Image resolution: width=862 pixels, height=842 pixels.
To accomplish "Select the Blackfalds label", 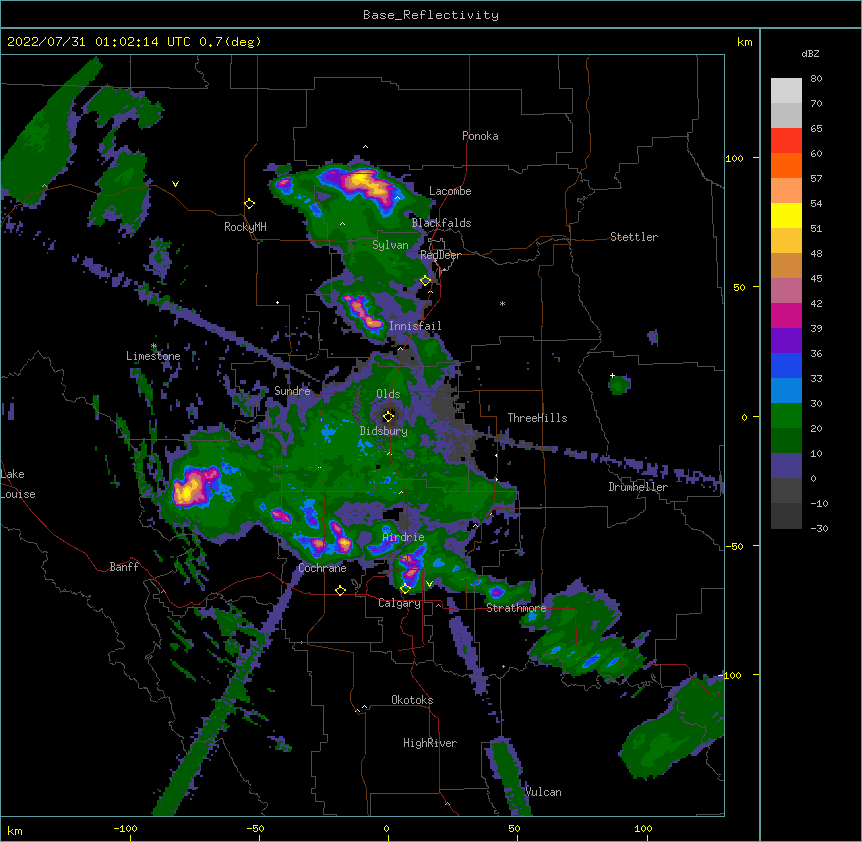I will point(441,223).
